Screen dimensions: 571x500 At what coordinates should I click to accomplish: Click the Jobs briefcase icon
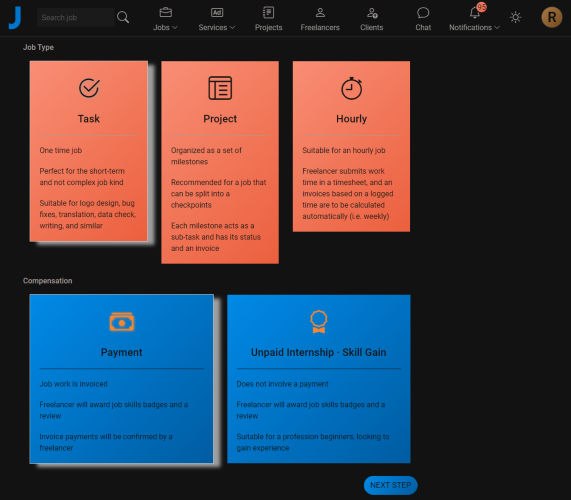pyautogui.click(x=165, y=12)
